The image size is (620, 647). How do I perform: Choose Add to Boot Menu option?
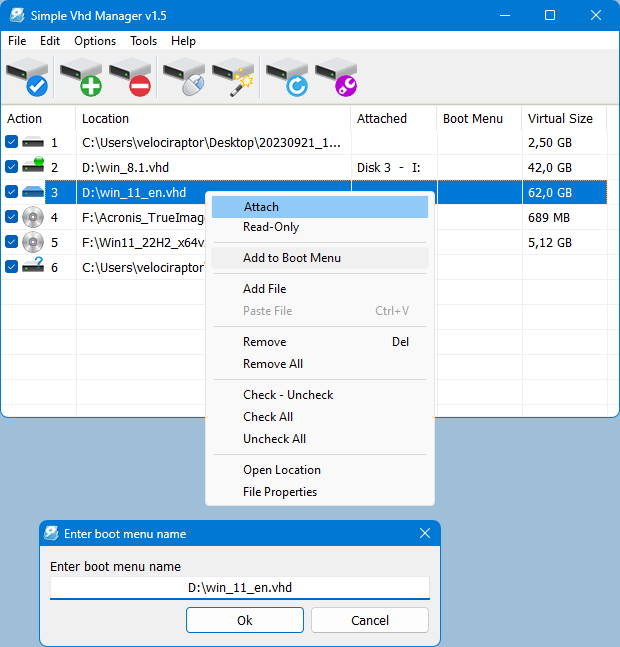tap(292, 258)
